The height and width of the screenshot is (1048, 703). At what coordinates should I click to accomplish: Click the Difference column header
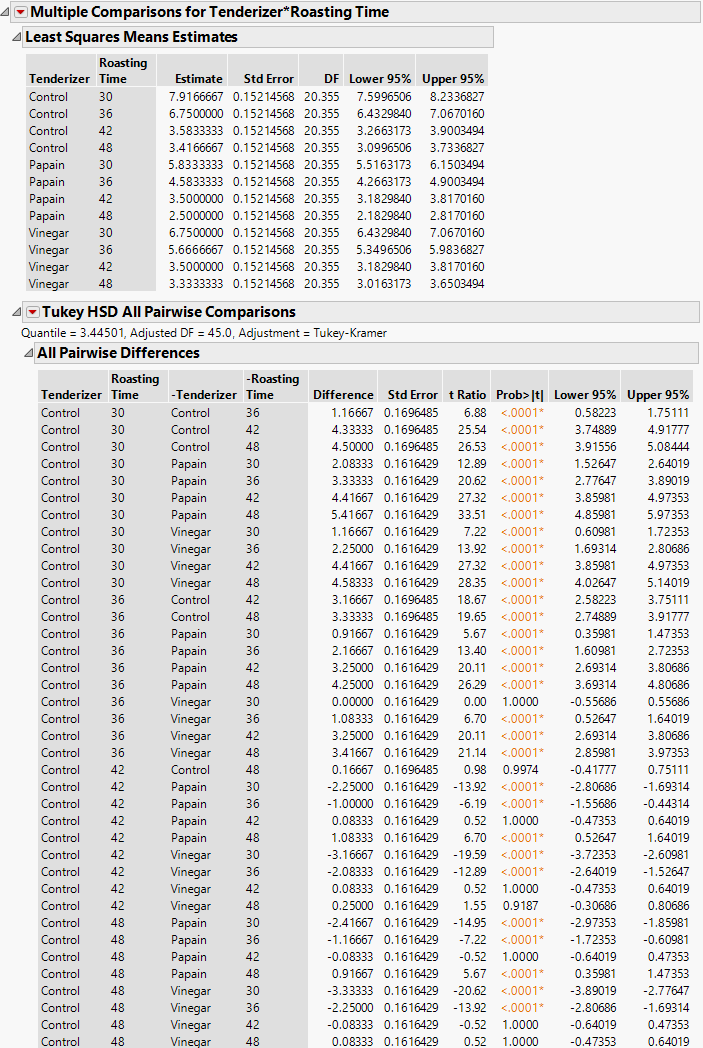click(343, 395)
